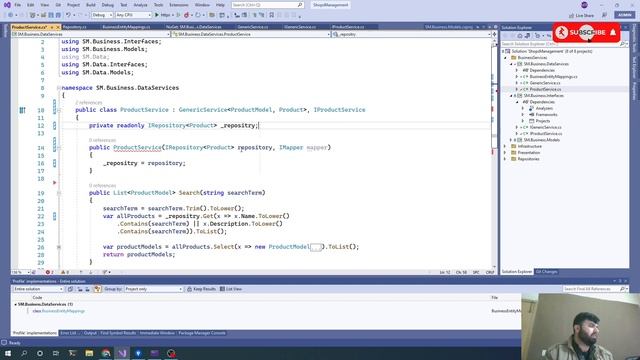
Task: Collapse the namespace SM.Business.DataServices block
Action: click(x=59, y=88)
